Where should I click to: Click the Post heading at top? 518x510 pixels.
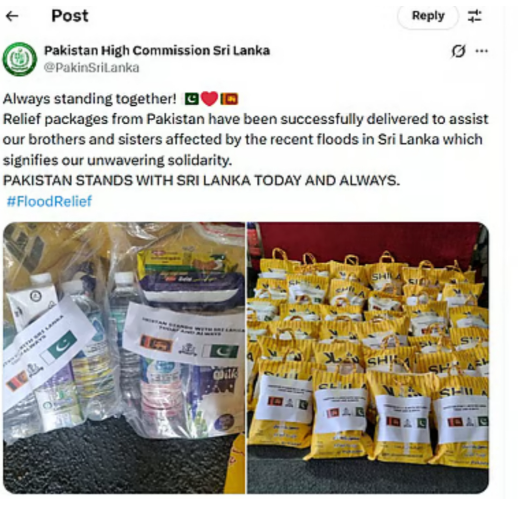(x=70, y=16)
